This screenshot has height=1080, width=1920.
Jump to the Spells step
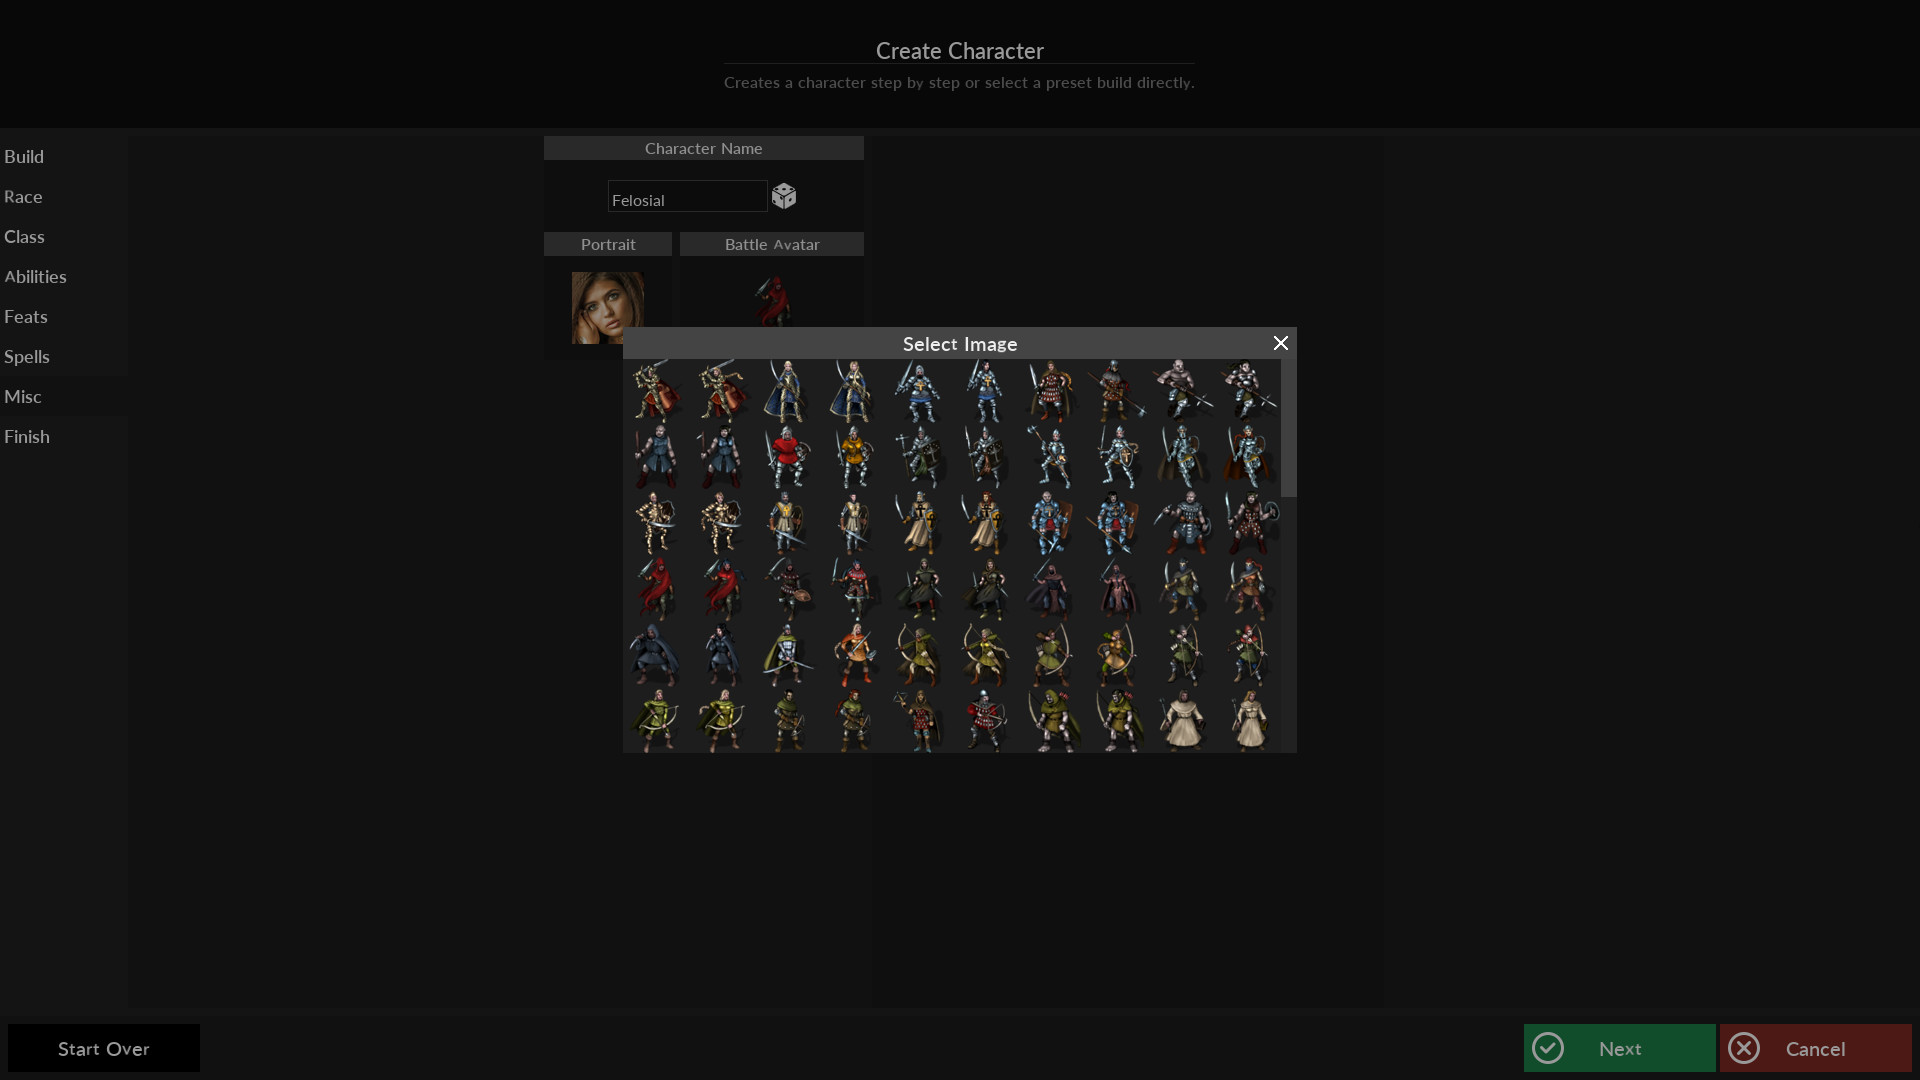[x=27, y=357]
